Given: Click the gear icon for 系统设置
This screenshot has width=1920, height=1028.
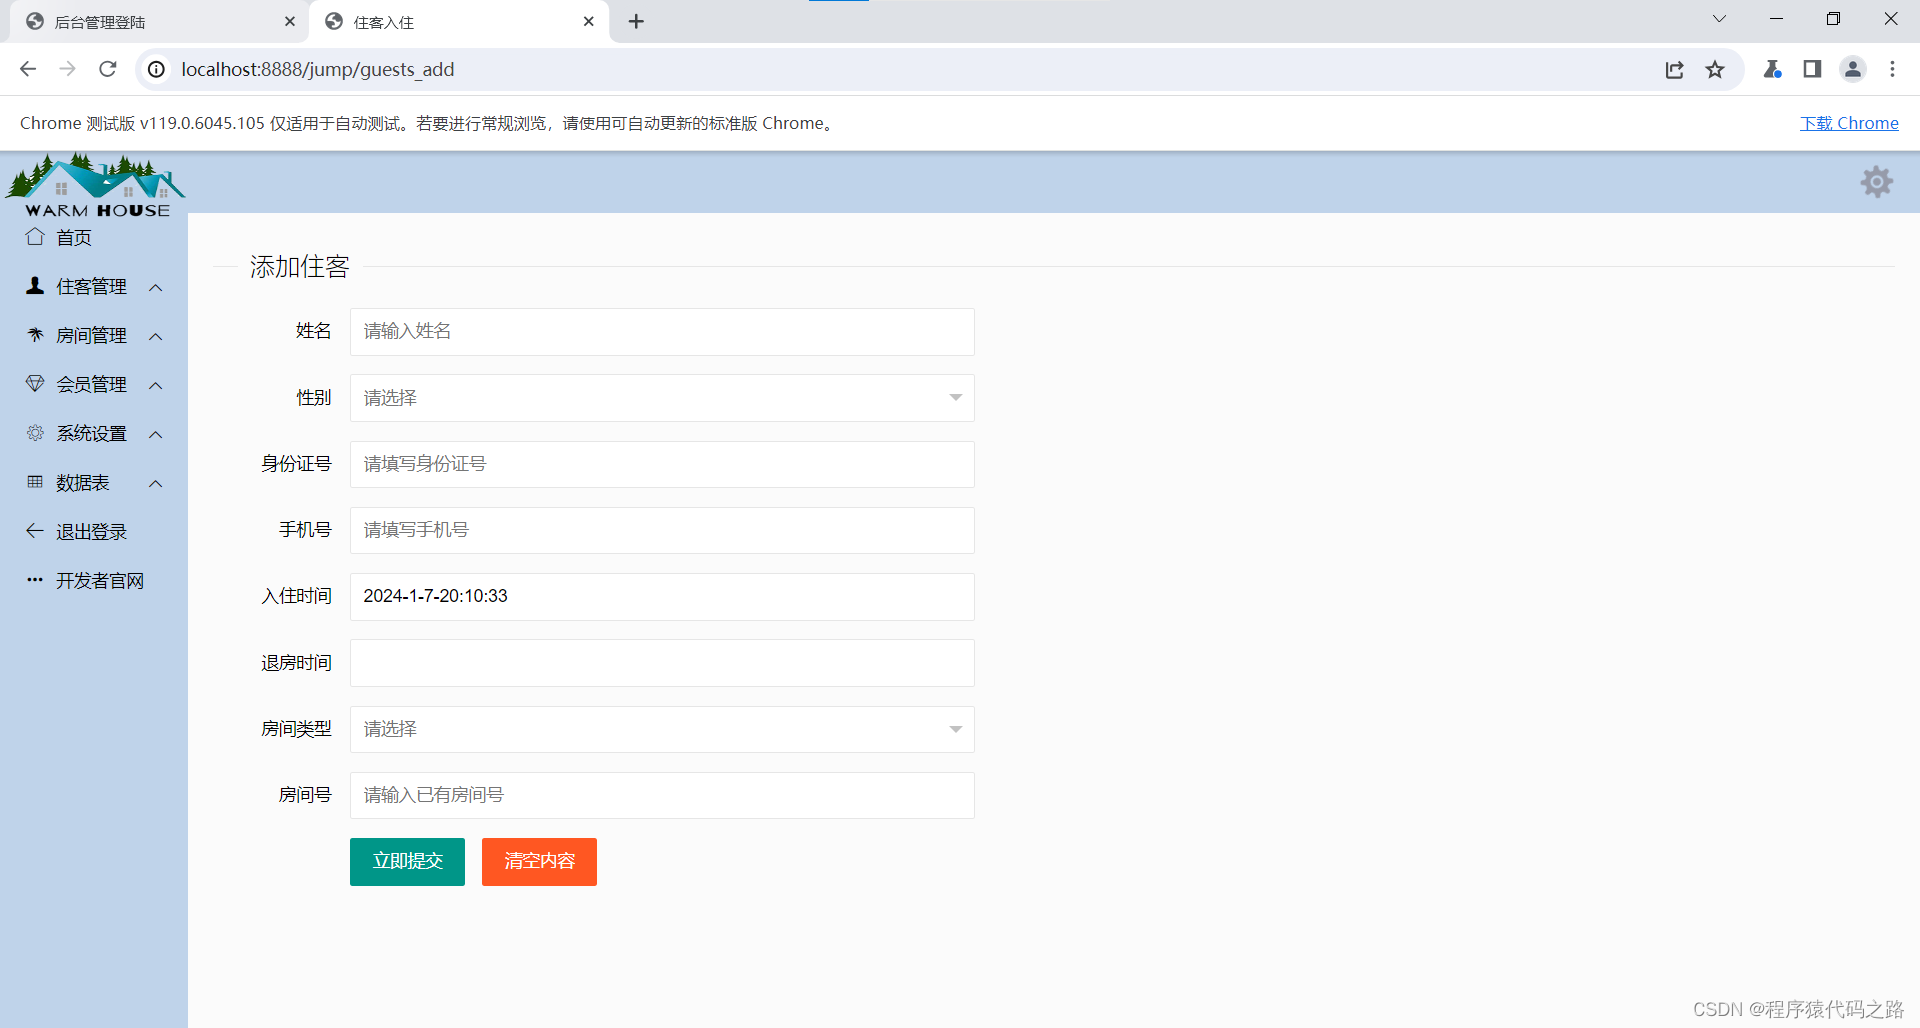Looking at the screenshot, I should point(35,433).
